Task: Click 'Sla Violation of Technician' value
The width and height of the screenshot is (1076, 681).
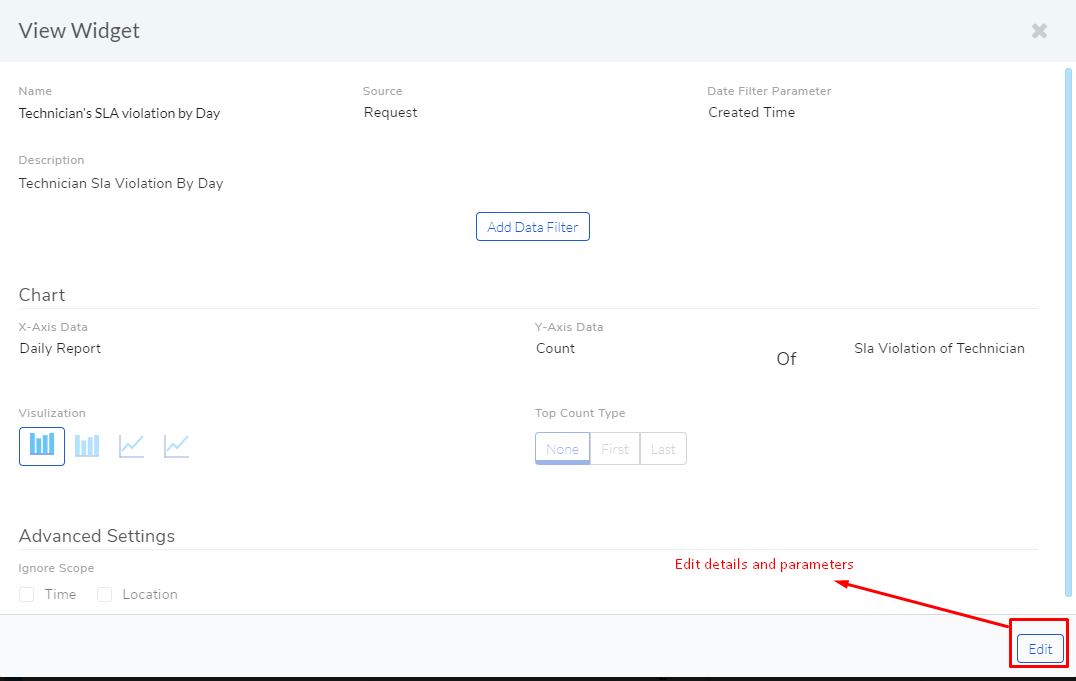Action: click(939, 348)
